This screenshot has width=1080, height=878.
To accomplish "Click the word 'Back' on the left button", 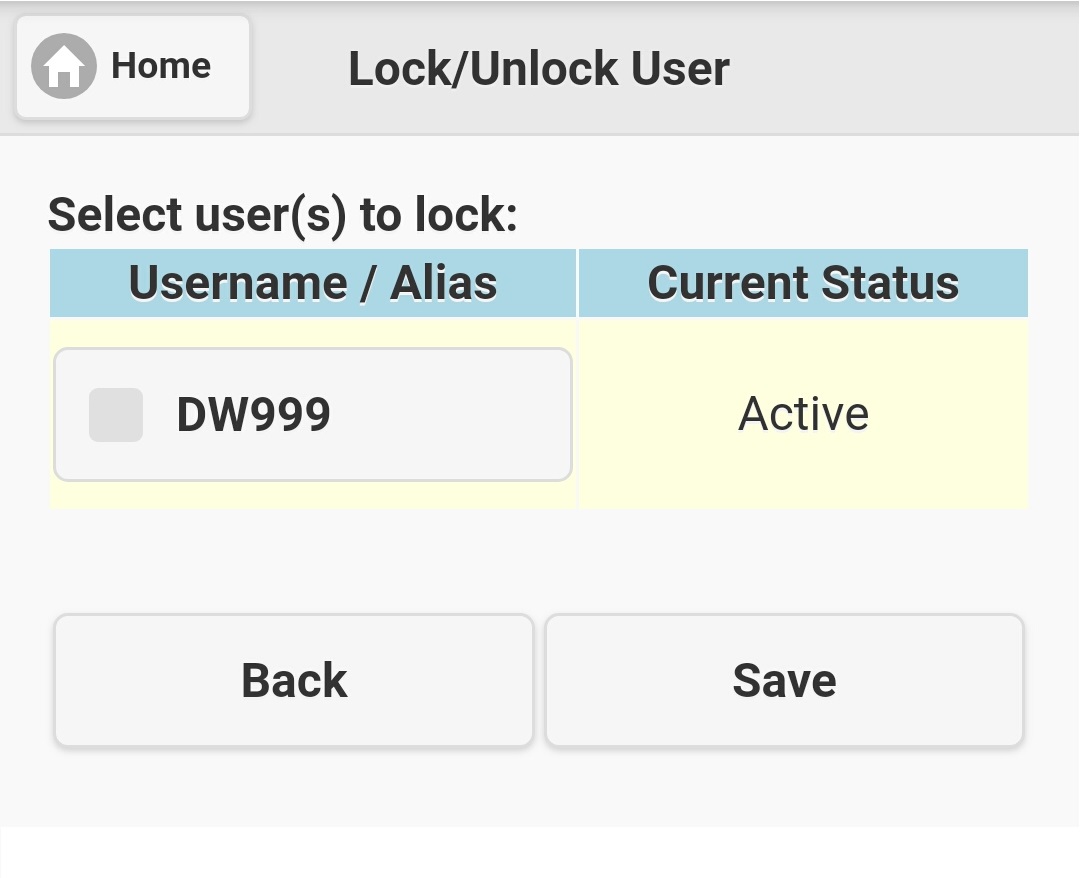I will pyautogui.click(x=294, y=681).
